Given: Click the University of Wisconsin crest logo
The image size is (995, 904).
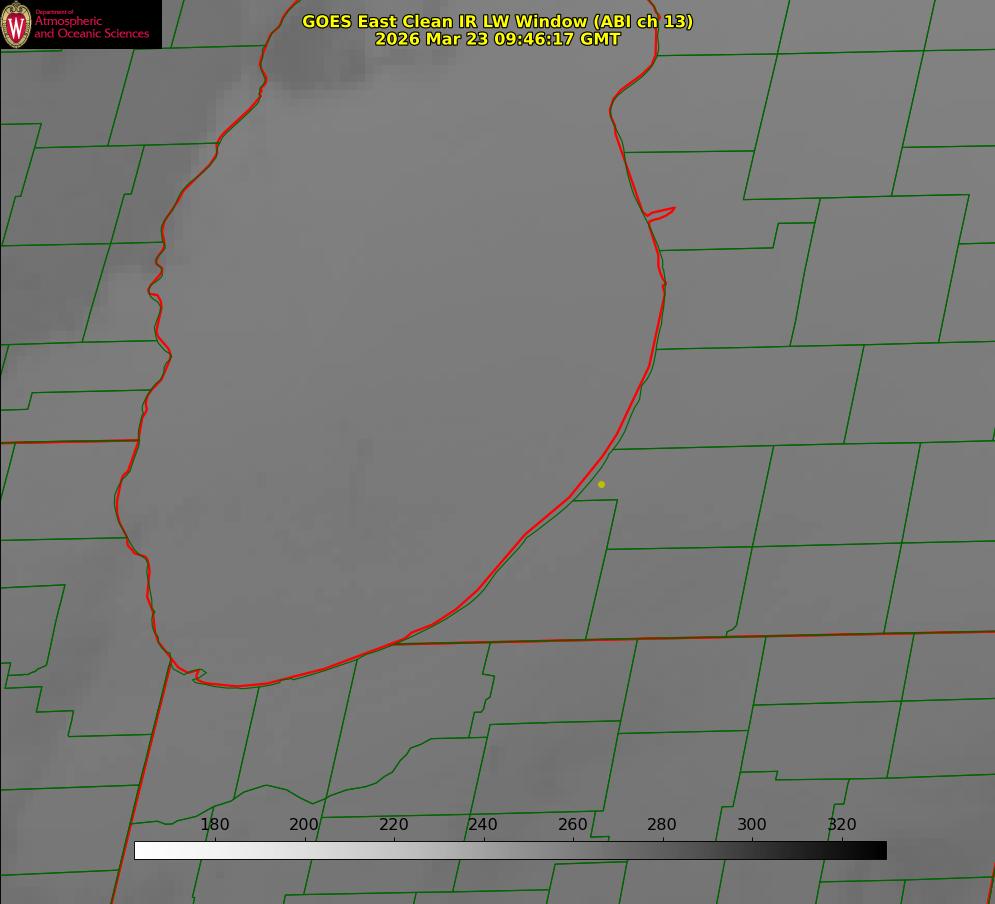Looking at the screenshot, I should coord(16,24).
